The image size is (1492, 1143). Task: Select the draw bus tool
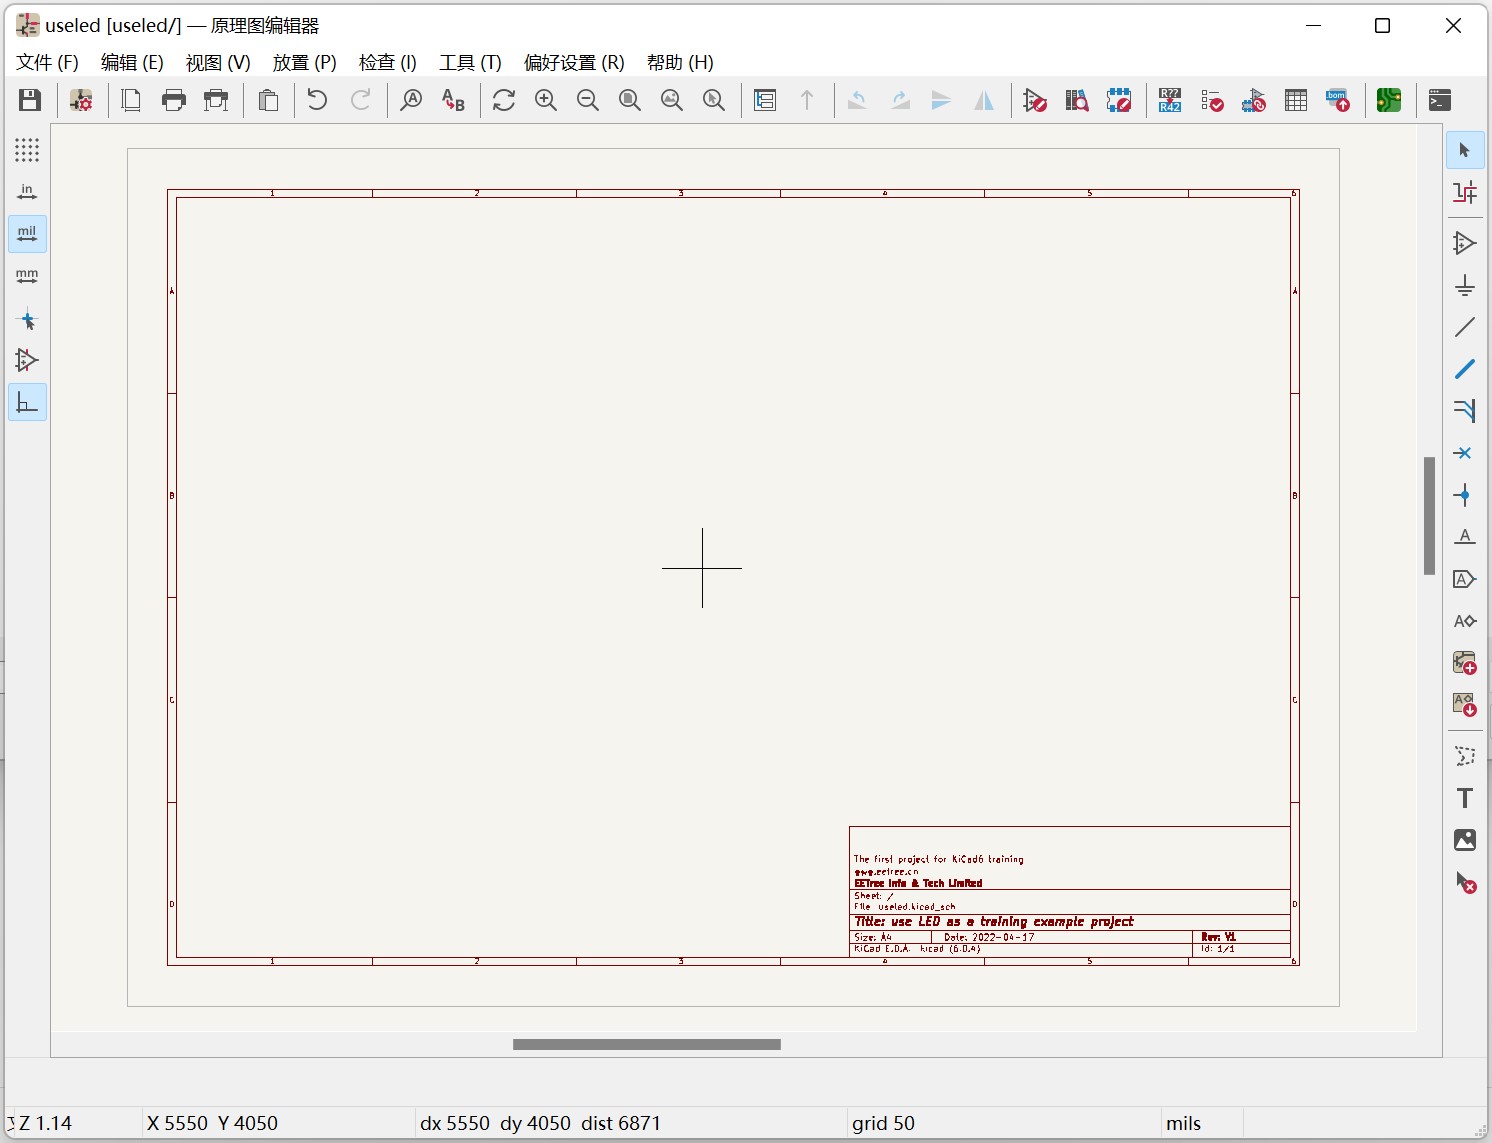coord(1465,369)
